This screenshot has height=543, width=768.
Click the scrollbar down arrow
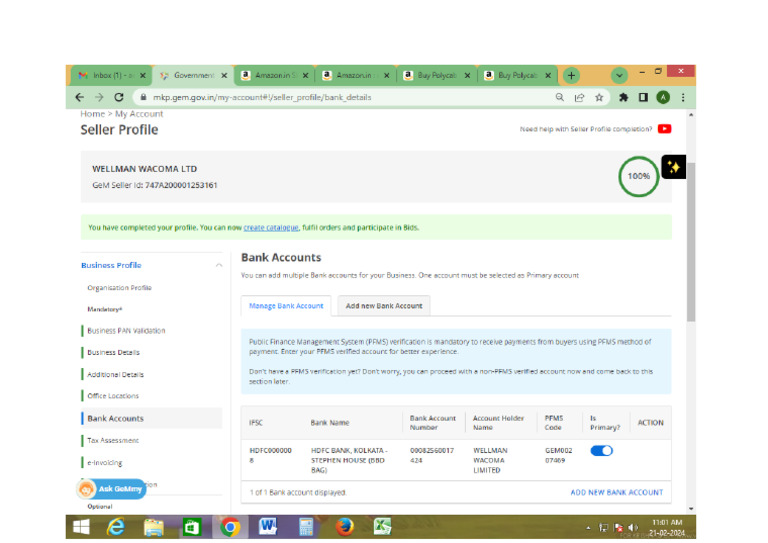[x=691, y=509]
